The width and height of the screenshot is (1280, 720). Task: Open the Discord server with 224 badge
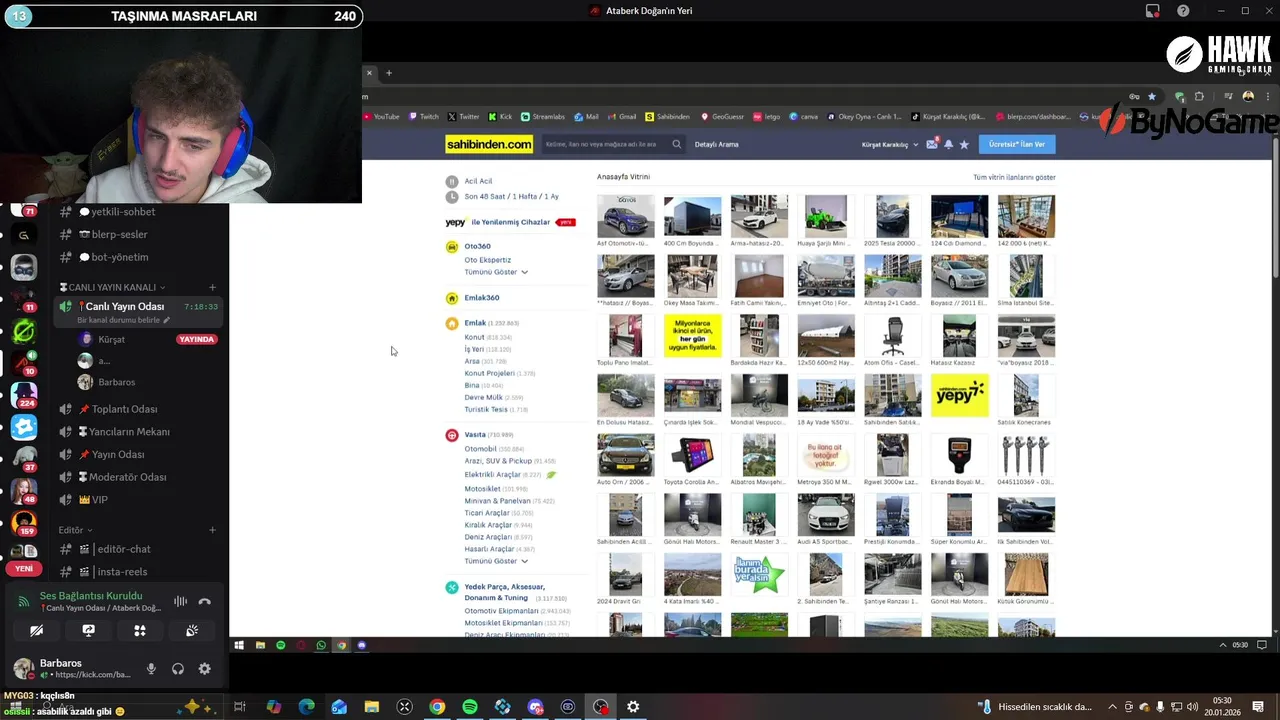tap(24, 395)
